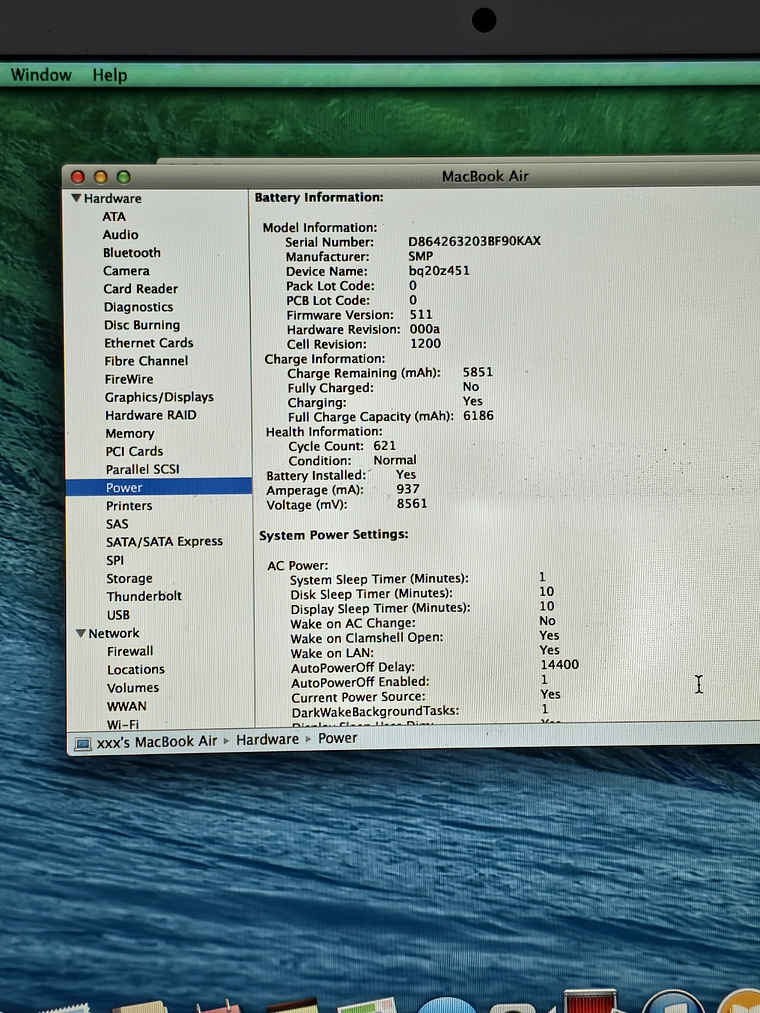Click xxx's MacBook Air in path bar

156,741
